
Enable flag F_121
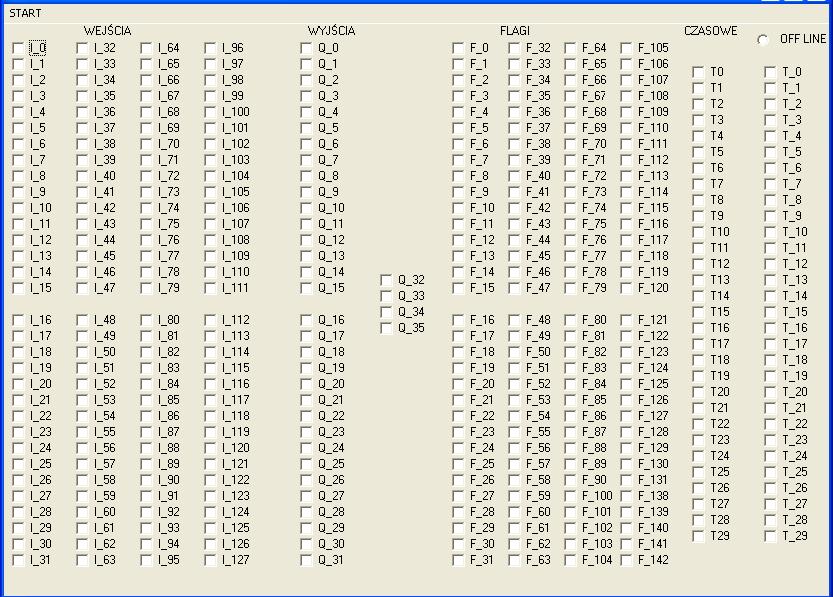(626, 320)
